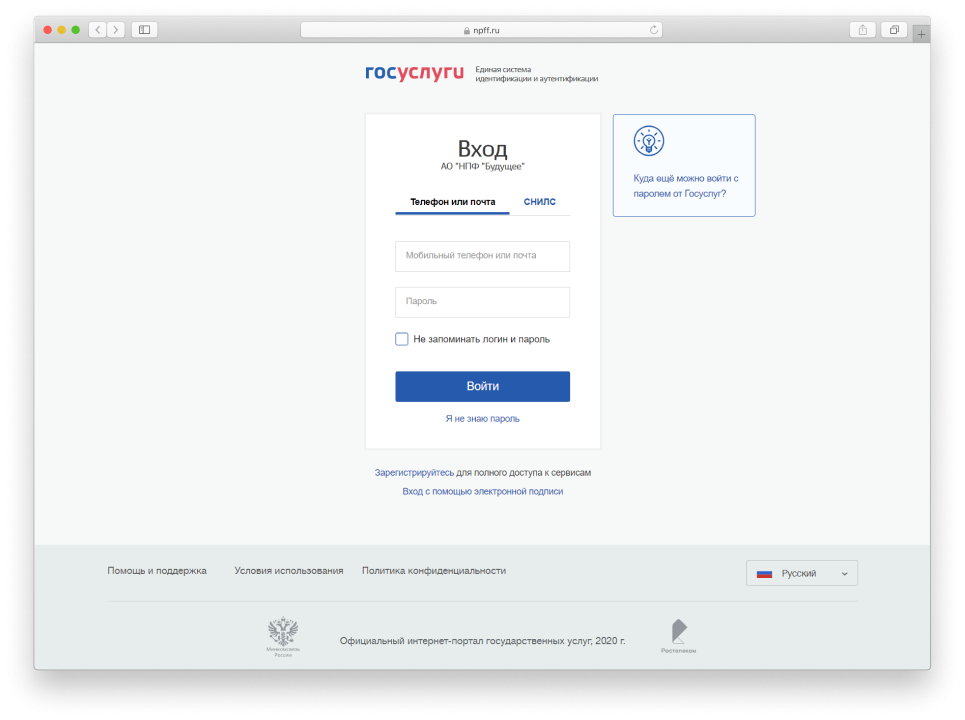Open 'Куда ещё можно войти' hint link
Viewport: 965px width, 720px height.
(686, 186)
